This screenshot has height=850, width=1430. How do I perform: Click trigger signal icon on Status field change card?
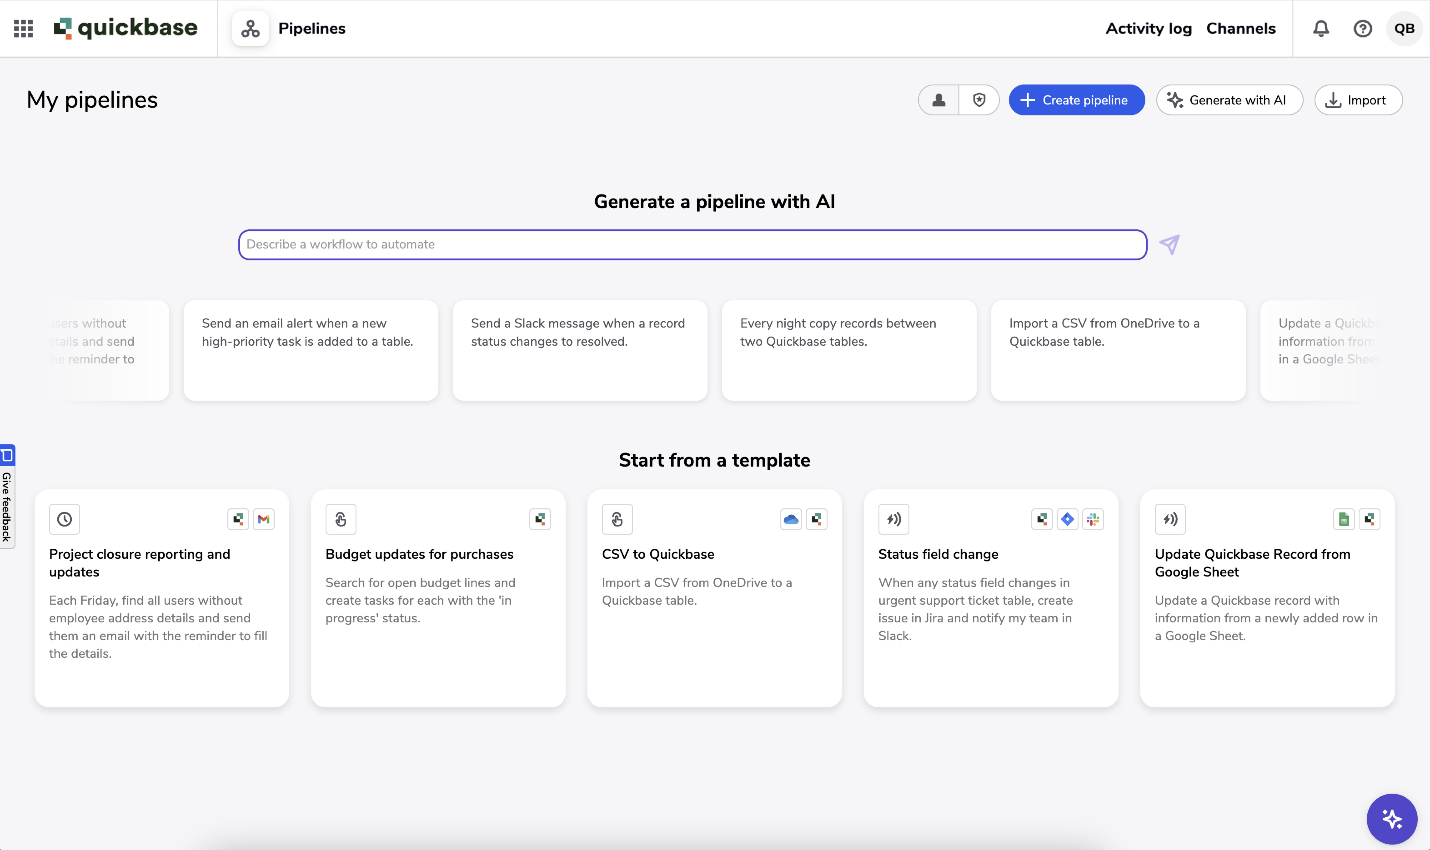click(x=894, y=520)
